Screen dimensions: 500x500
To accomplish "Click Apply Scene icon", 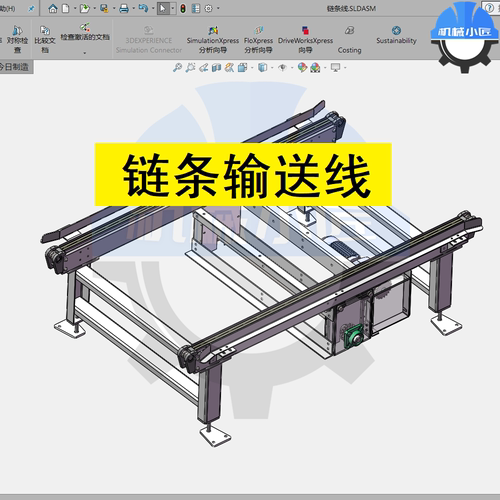I will 315,68.
